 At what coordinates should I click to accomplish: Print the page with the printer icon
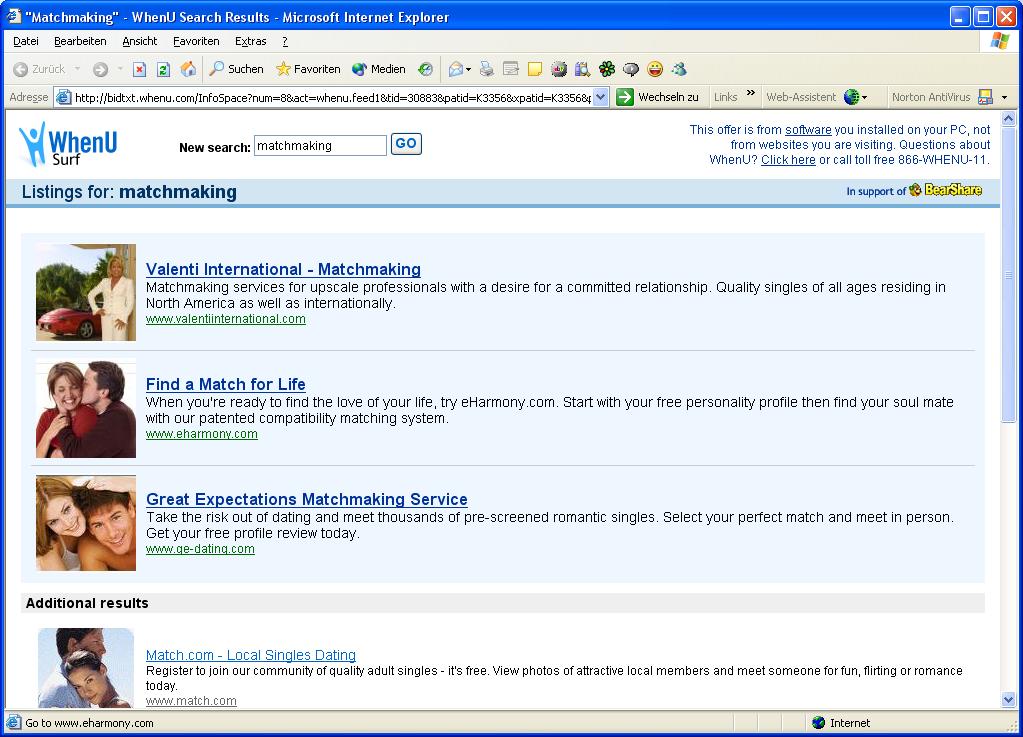pyautogui.click(x=487, y=69)
